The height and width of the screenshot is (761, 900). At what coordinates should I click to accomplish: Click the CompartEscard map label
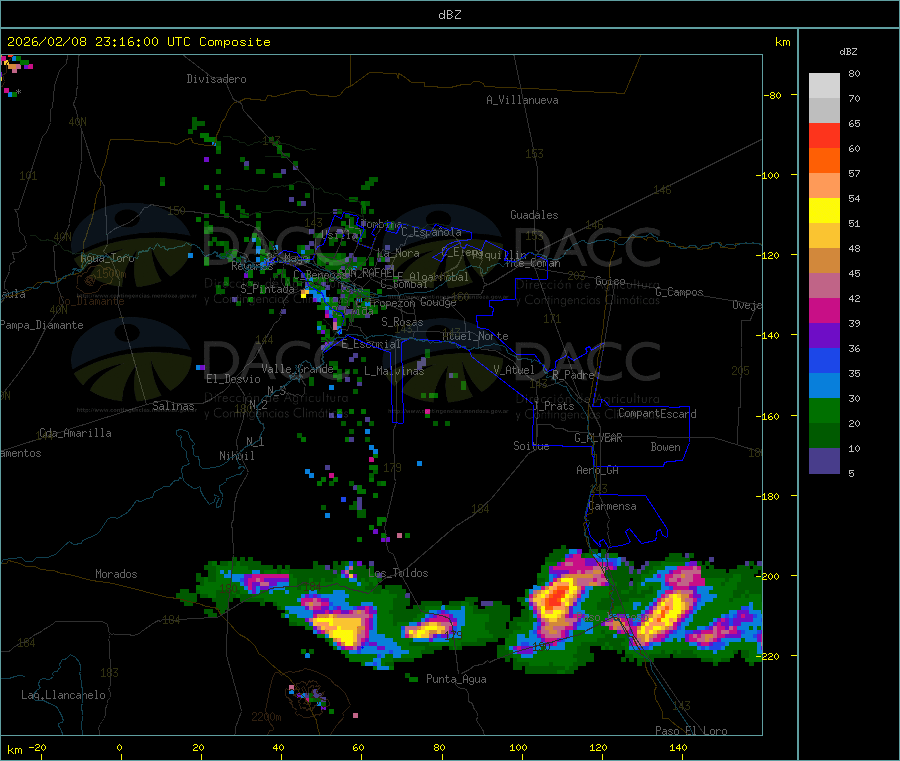pyautogui.click(x=657, y=414)
